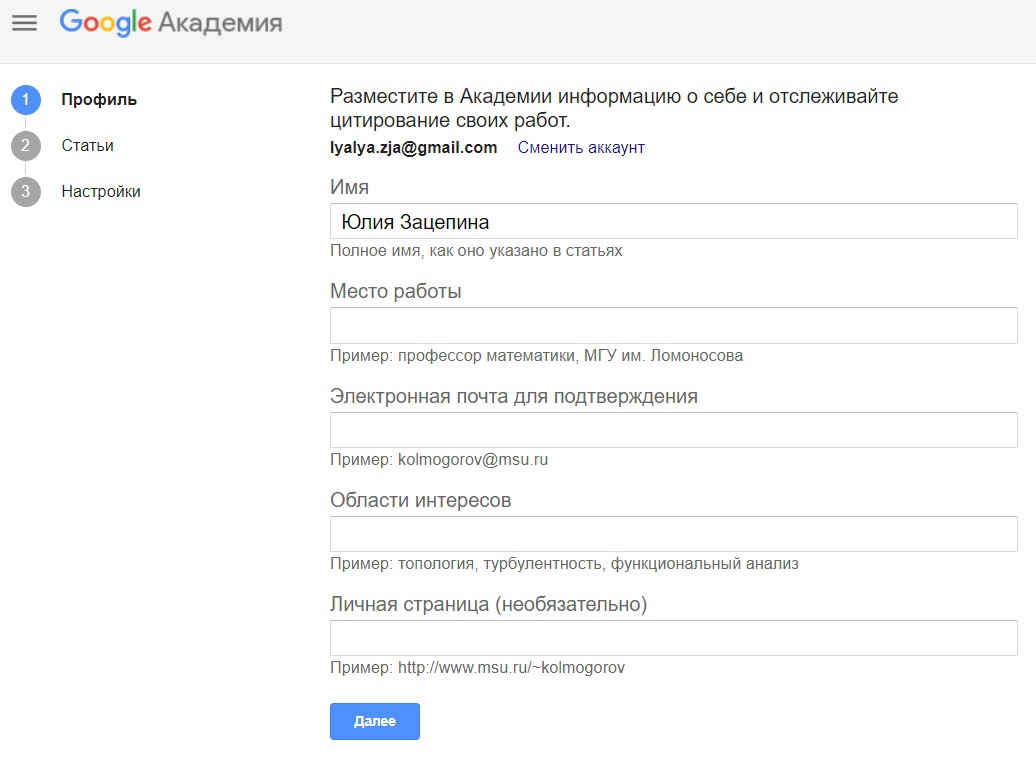Focus the Имя field with Юлия Зацепина
The height and width of the screenshot is (757, 1036).
673,221
